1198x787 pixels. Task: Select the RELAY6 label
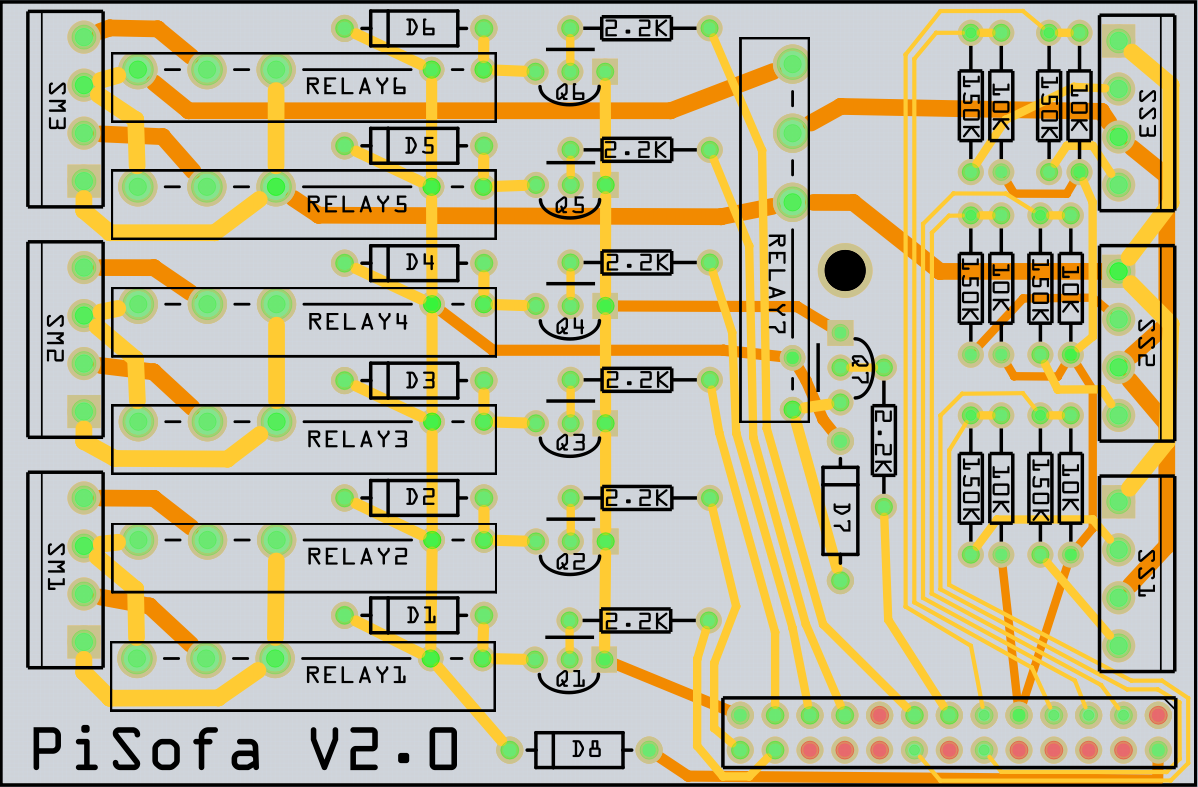[x=356, y=87]
